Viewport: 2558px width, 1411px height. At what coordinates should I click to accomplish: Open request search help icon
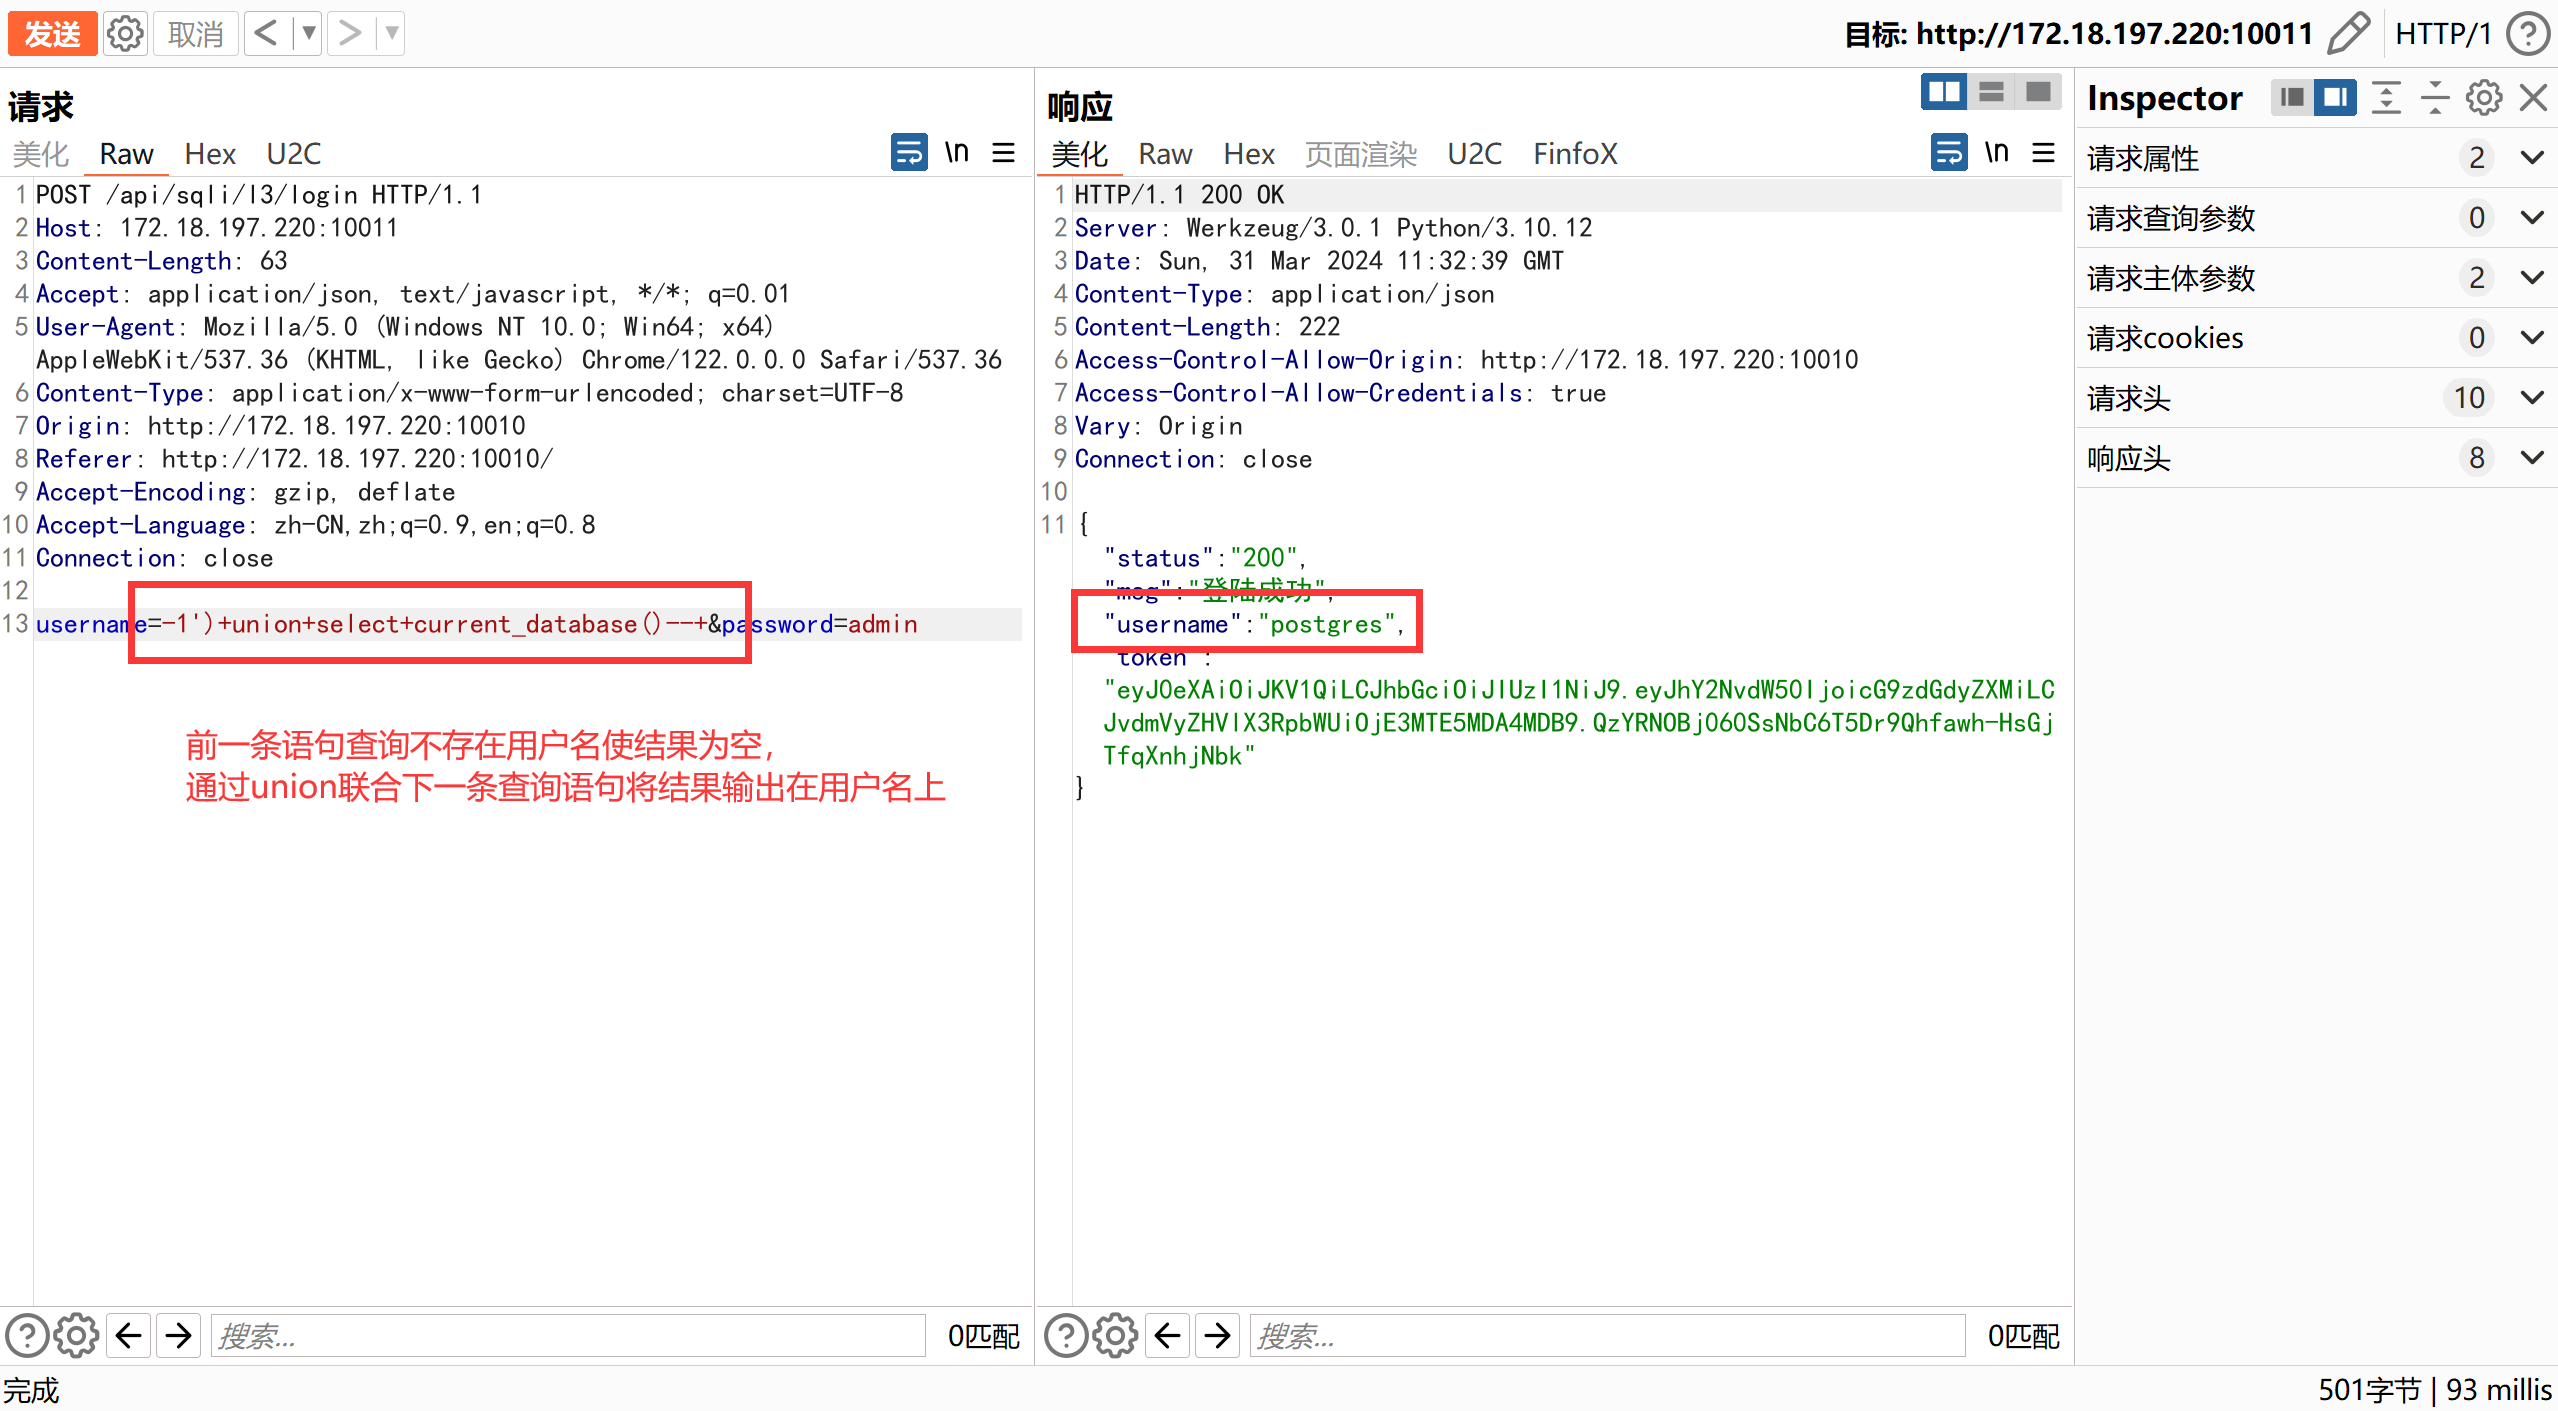click(x=27, y=1336)
